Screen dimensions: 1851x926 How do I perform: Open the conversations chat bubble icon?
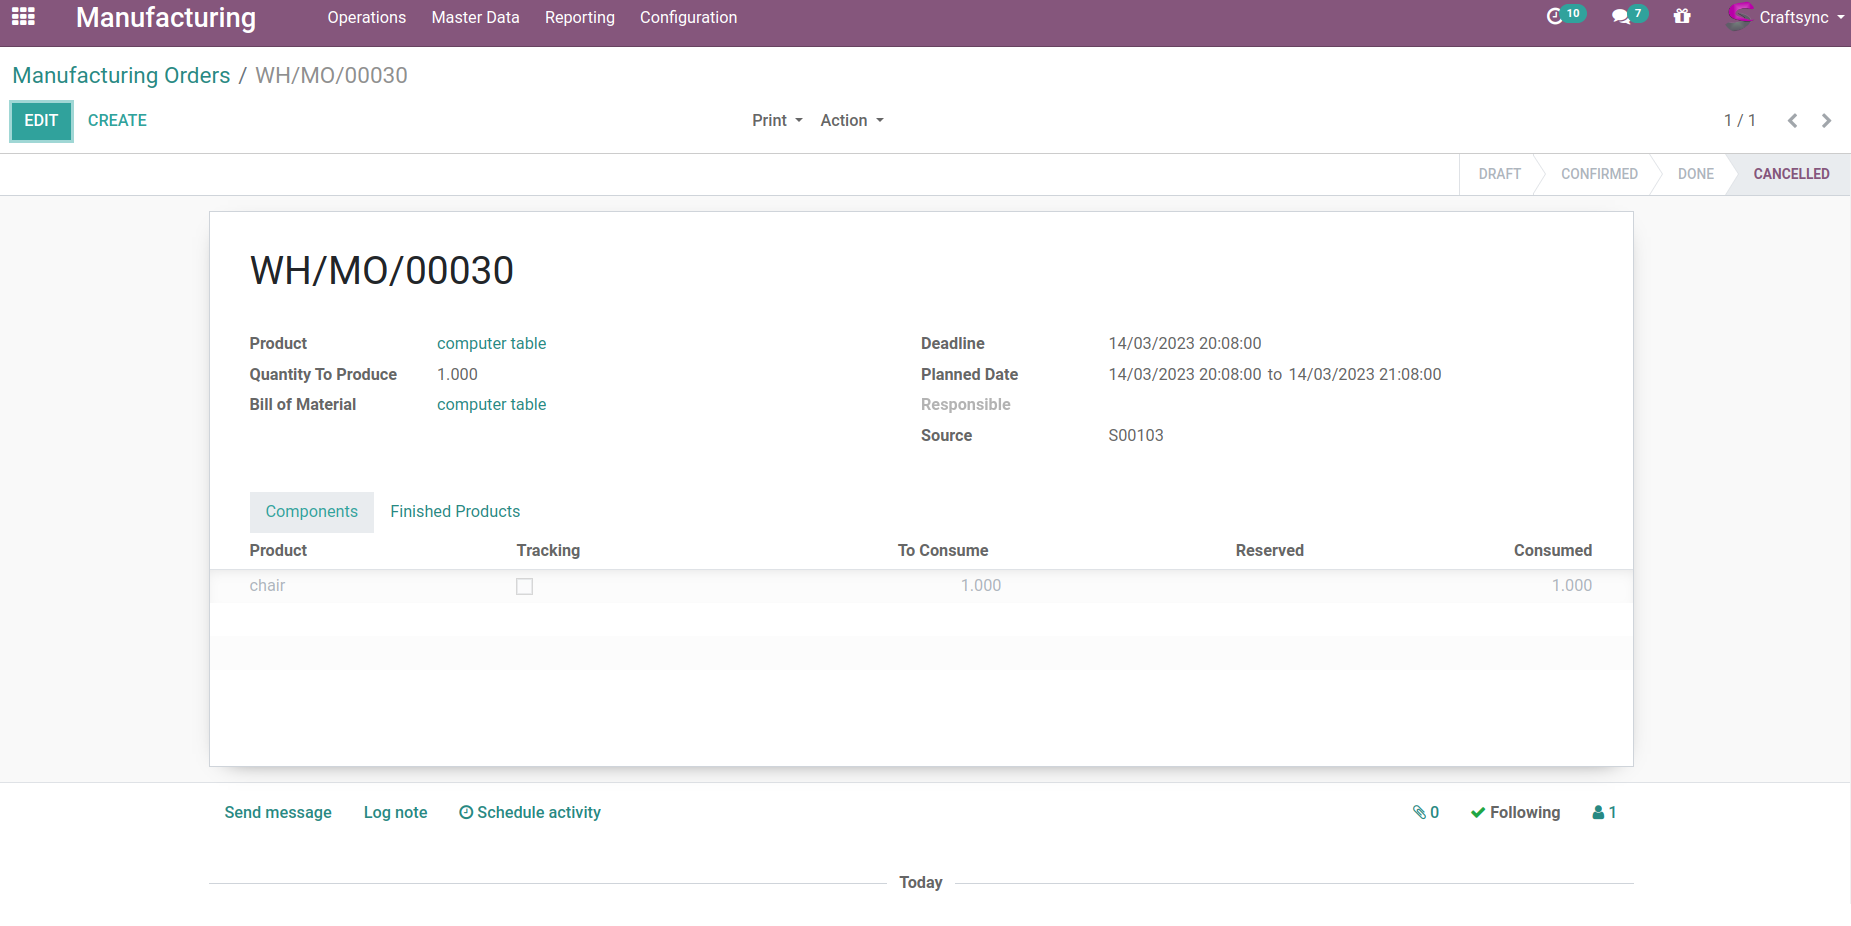click(1621, 17)
